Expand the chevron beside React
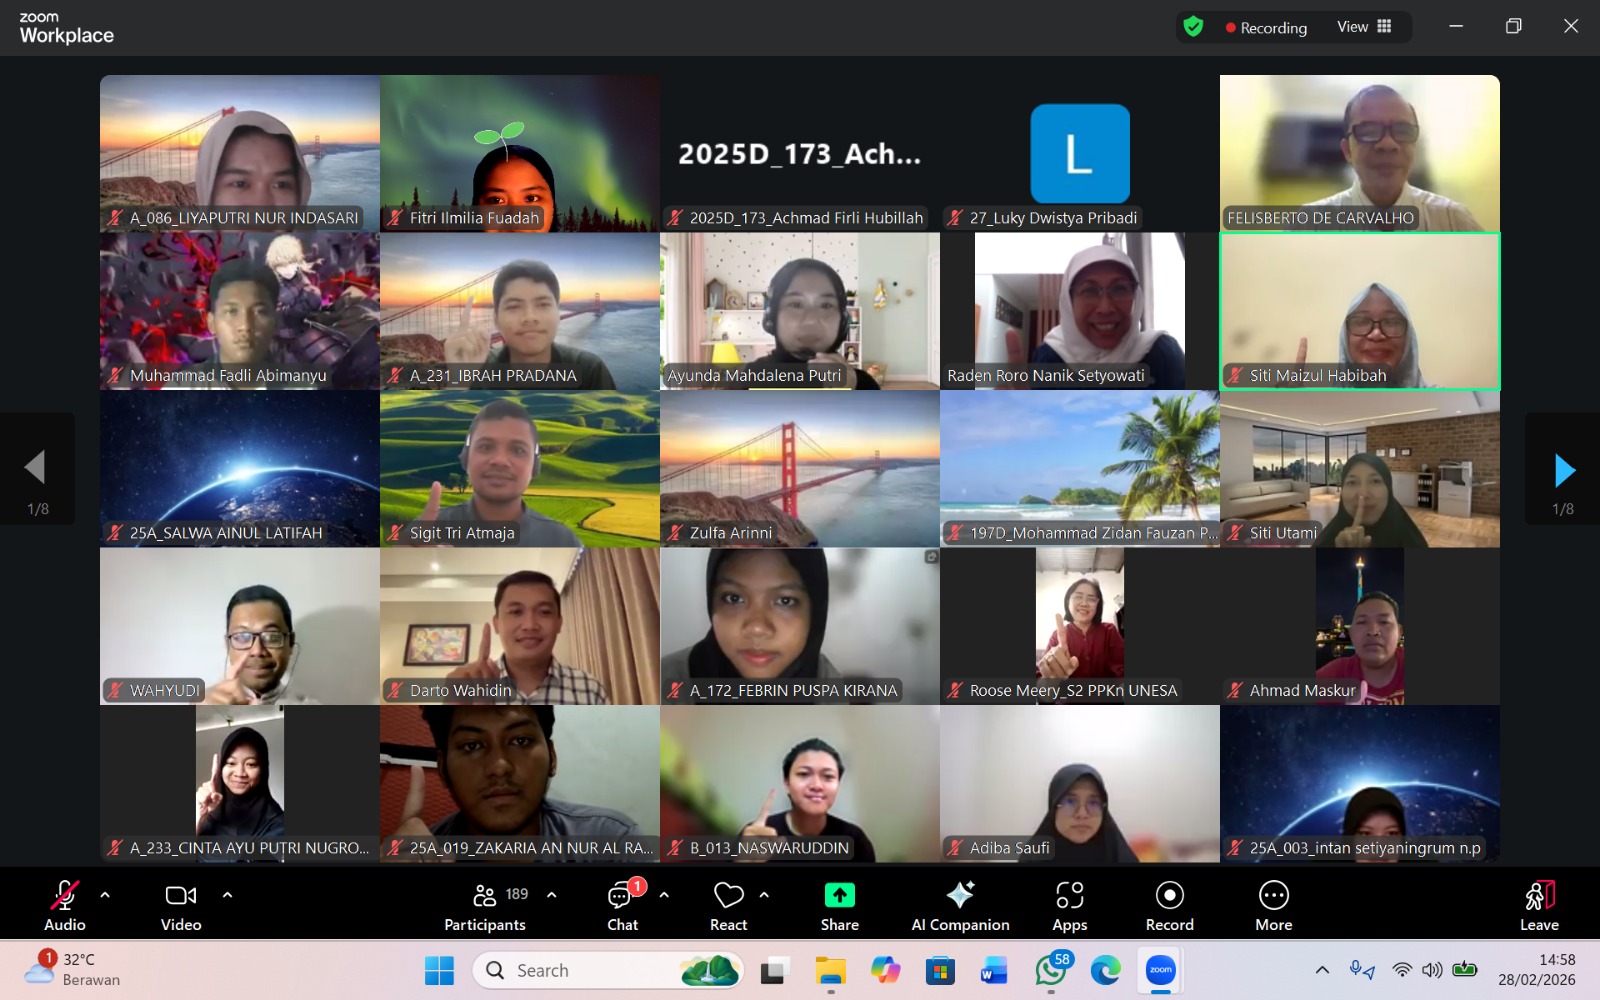Viewport: 1600px width, 1000px height. click(x=764, y=895)
